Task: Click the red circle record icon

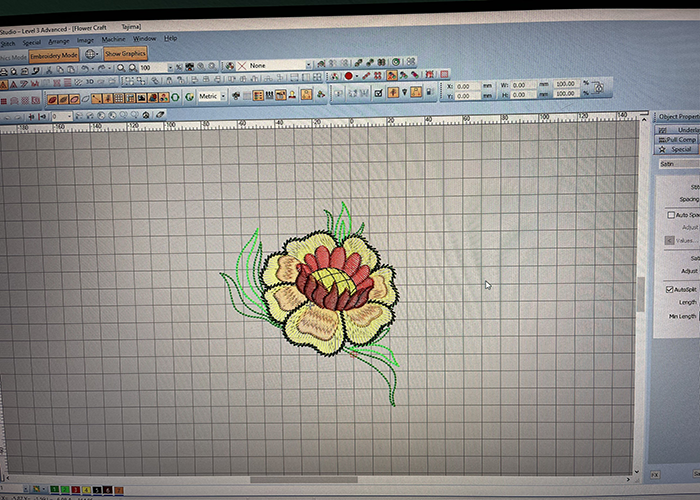Action: coord(349,75)
